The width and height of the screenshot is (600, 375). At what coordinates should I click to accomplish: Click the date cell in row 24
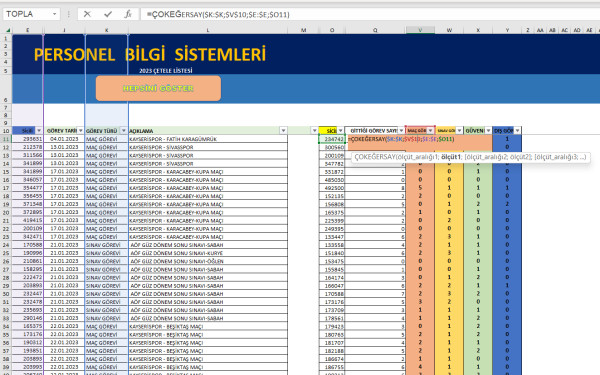pyautogui.click(x=64, y=245)
